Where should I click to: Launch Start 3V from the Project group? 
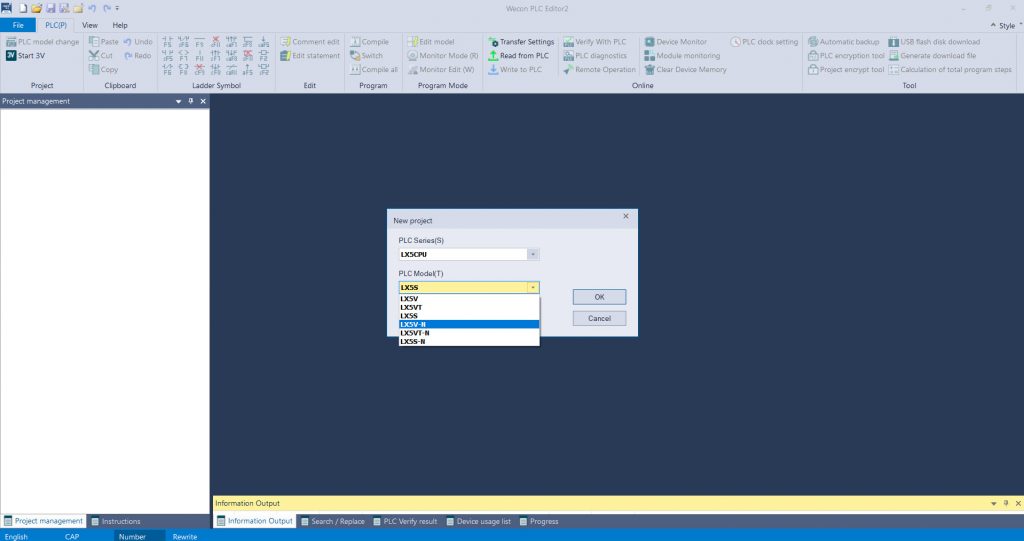pyautogui.click(x=25, y=56)
